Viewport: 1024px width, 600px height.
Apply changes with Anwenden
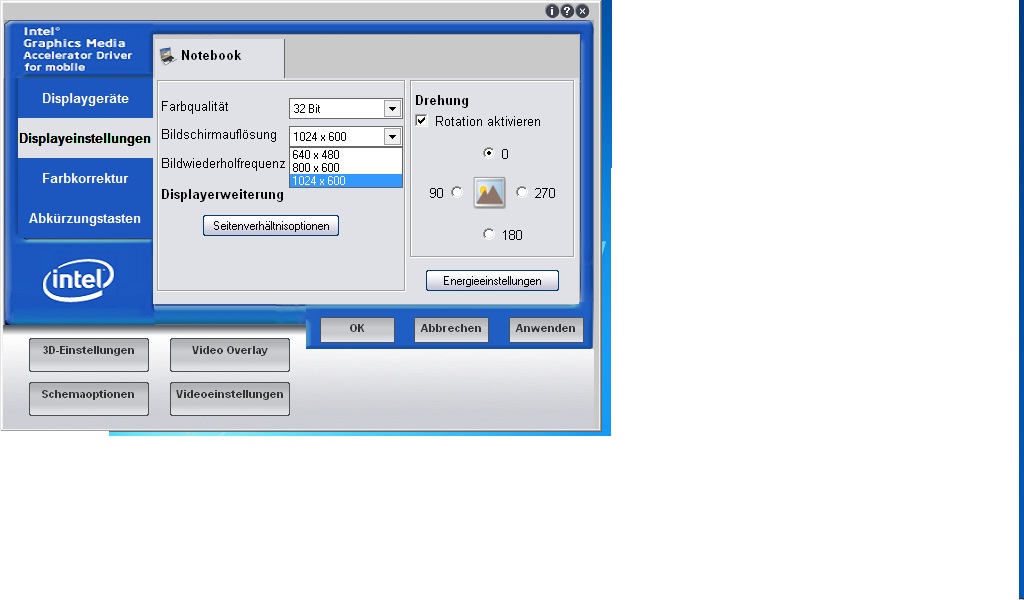[x=545, y=329]
